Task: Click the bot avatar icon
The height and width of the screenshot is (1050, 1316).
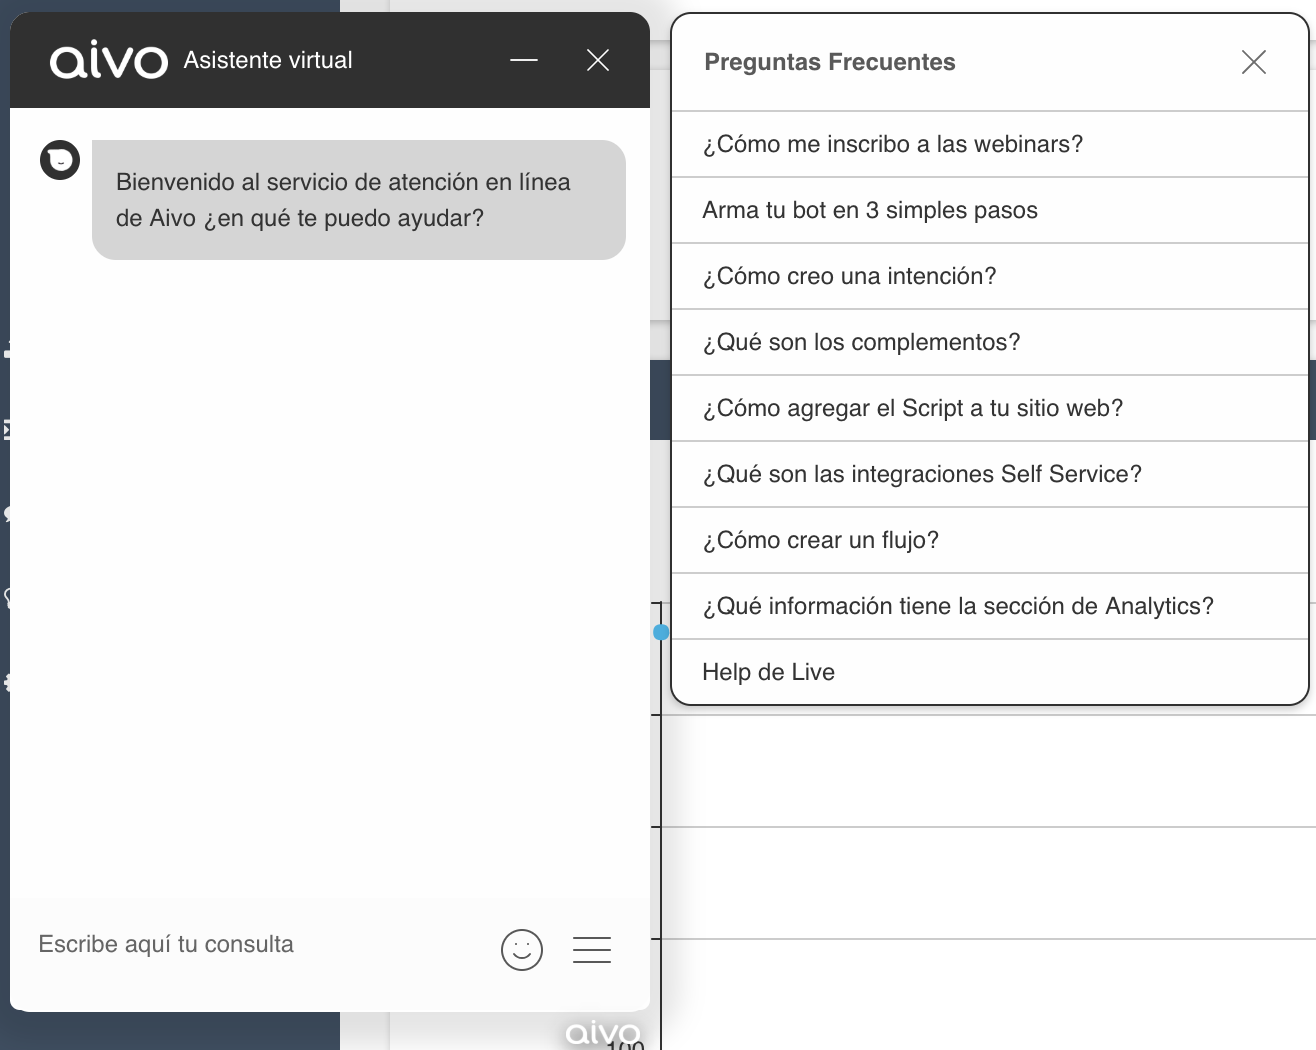Action: pyautogui.click(x=60, y=160)
